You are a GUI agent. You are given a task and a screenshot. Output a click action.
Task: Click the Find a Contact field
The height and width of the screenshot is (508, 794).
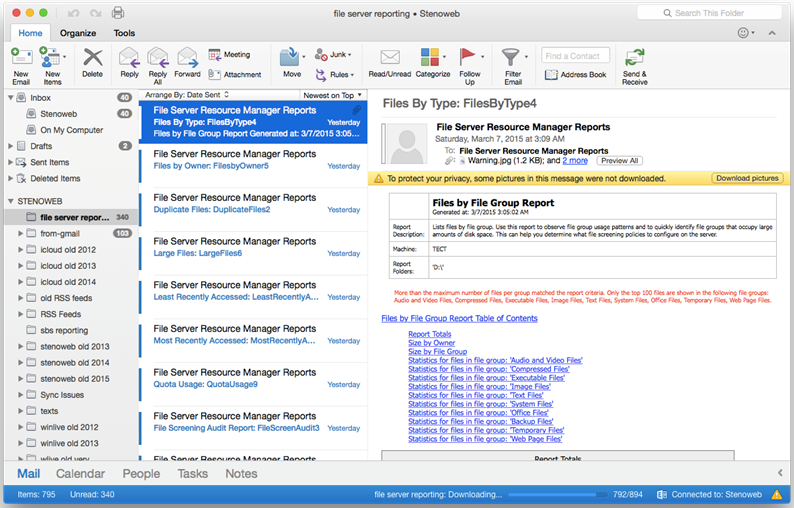point(575,56)
